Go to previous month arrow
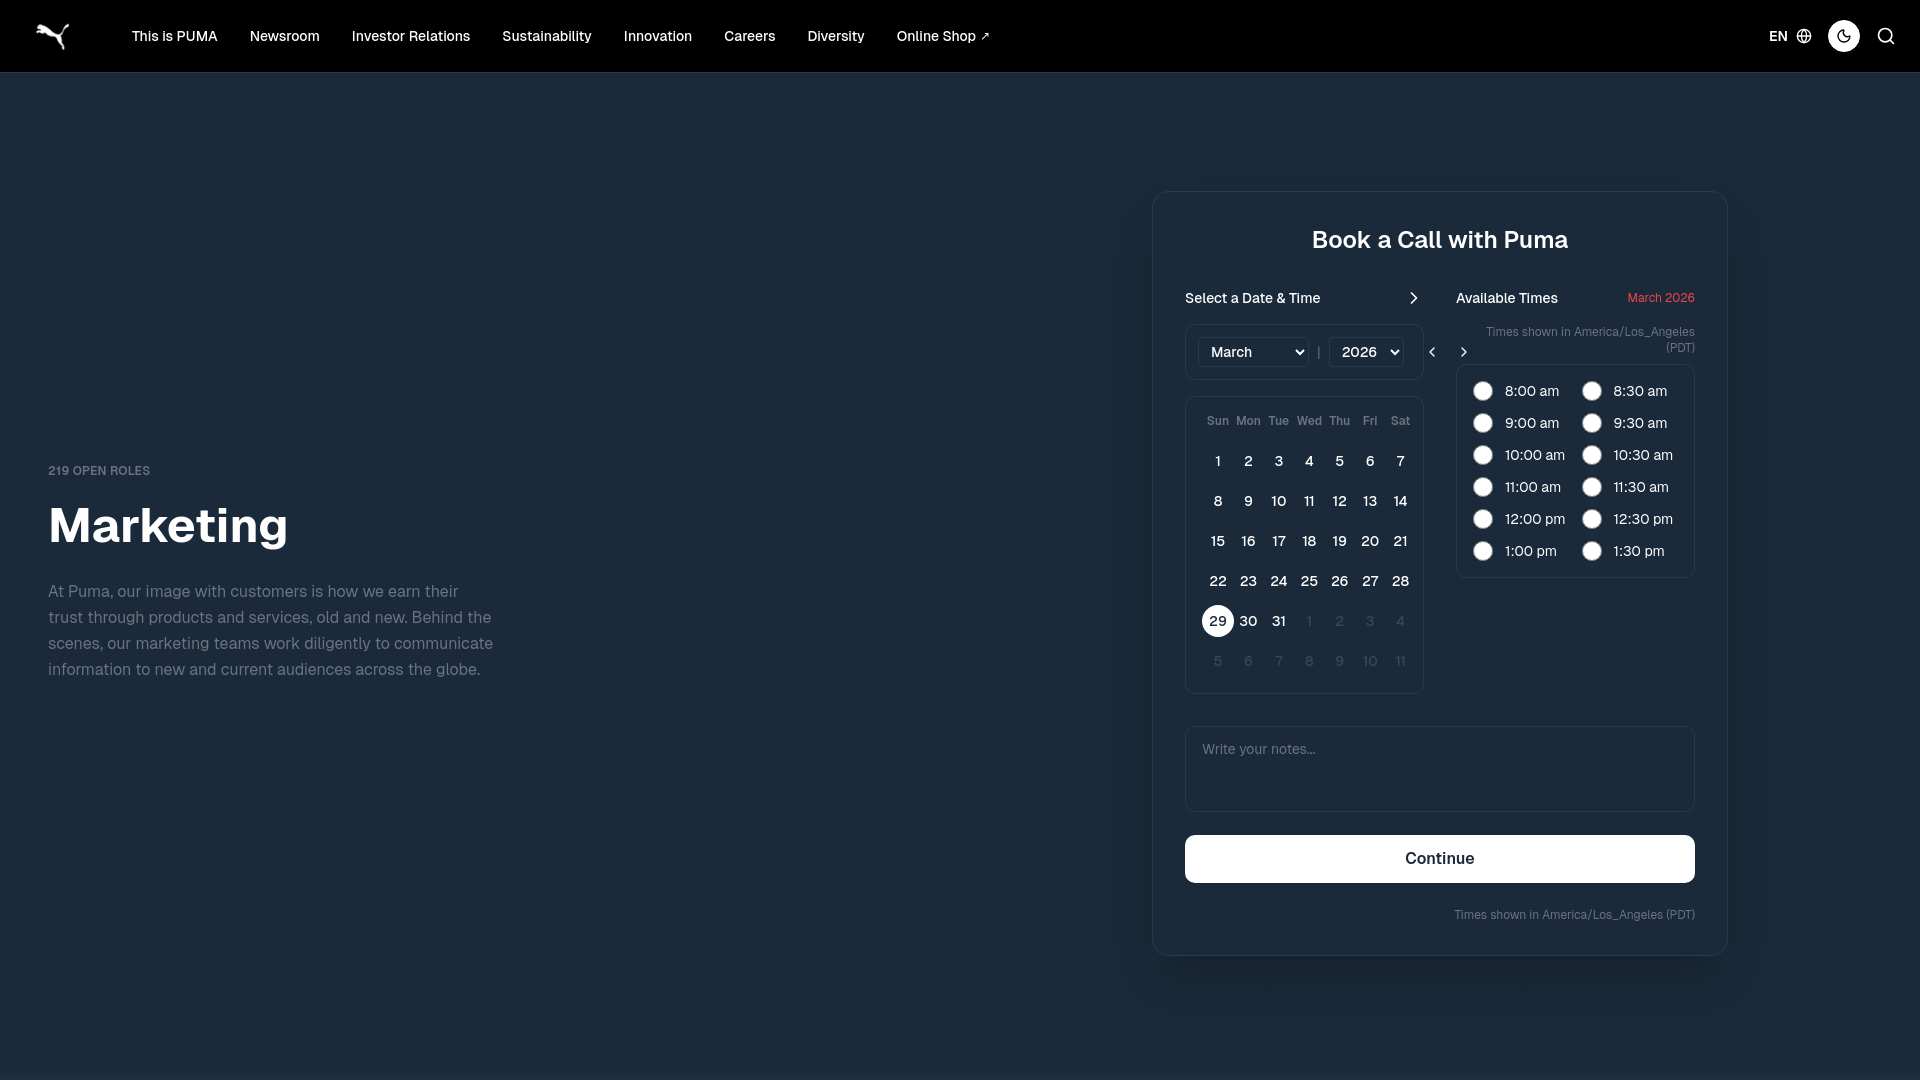Screen dimensions: 1920x1080 tap(1432, 352)
